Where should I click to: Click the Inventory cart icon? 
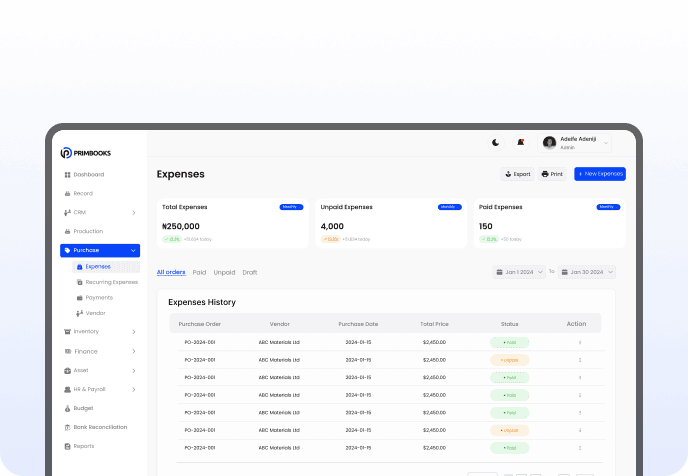[67, 332]
